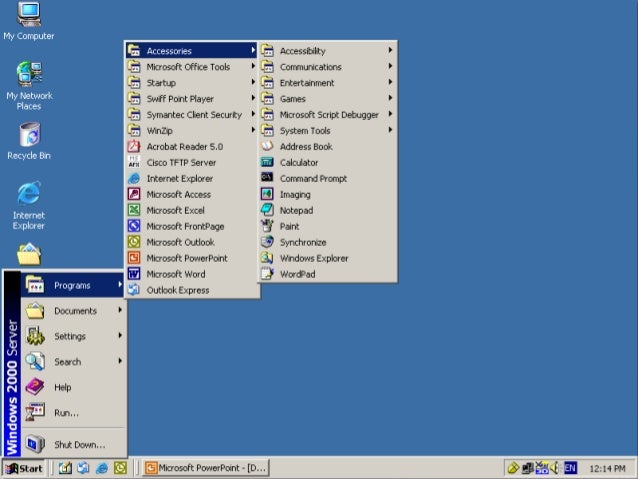Click the WordPad icon

[267, 274]
